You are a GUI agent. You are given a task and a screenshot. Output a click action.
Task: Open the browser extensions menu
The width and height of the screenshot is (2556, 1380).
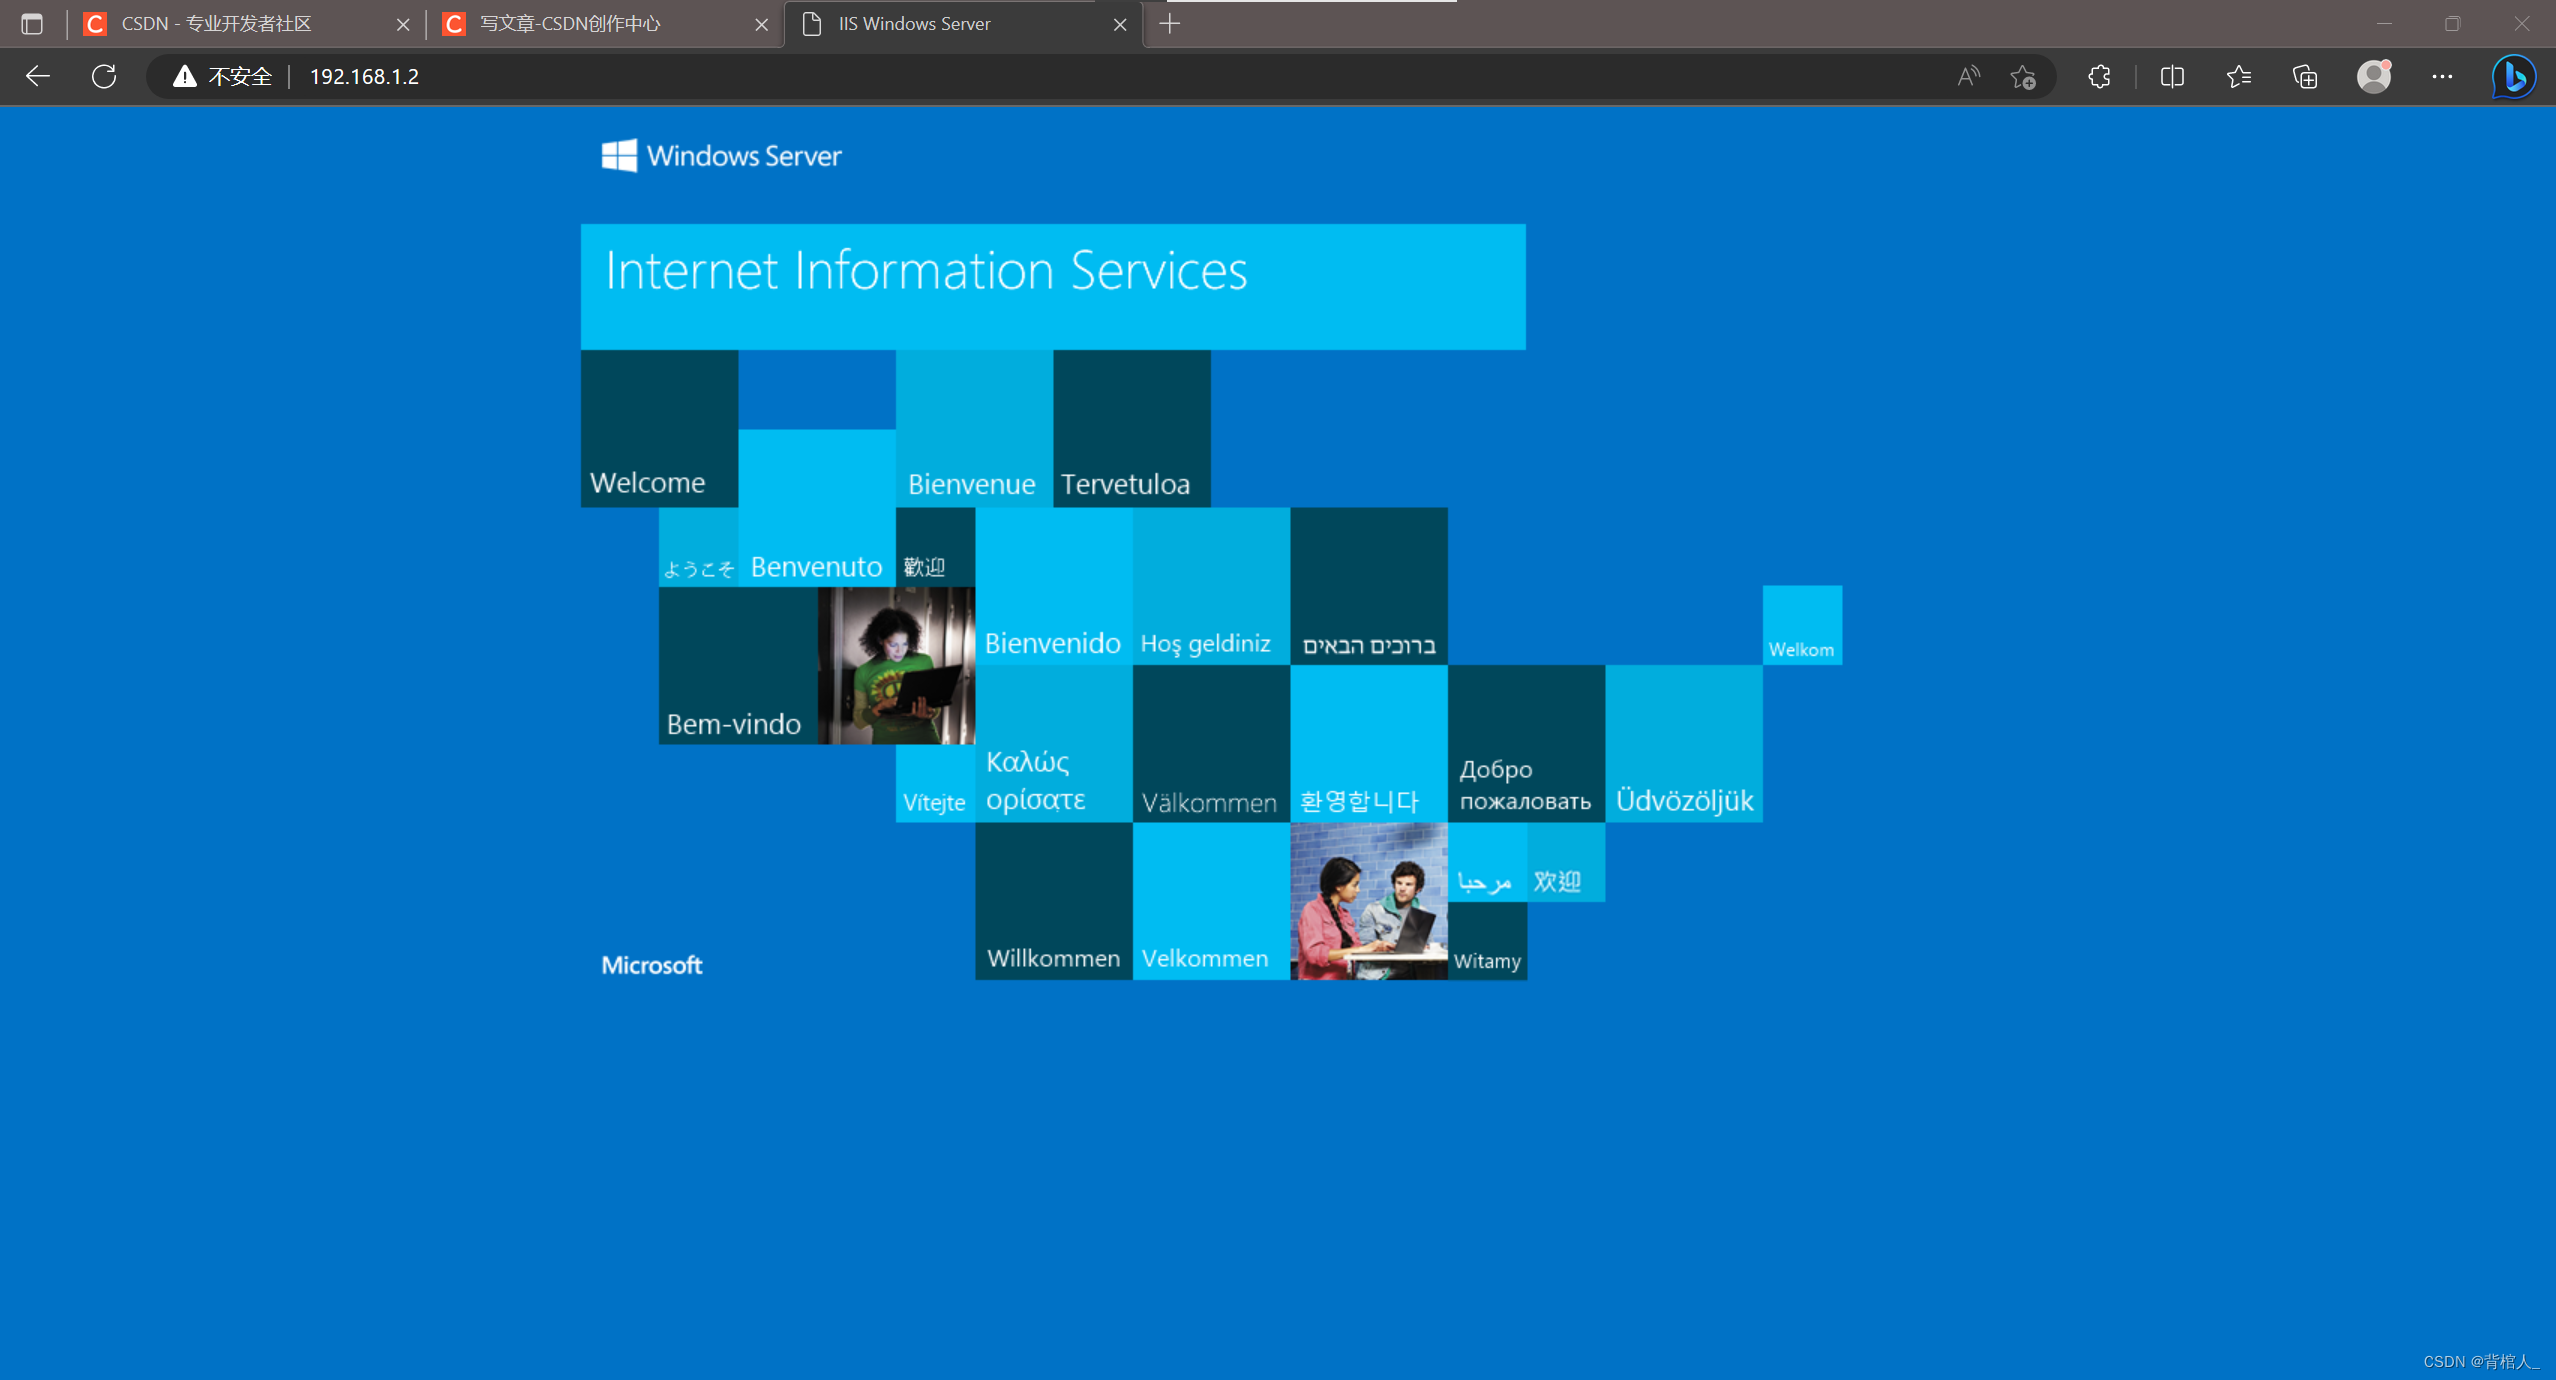tap(2099, 76)
